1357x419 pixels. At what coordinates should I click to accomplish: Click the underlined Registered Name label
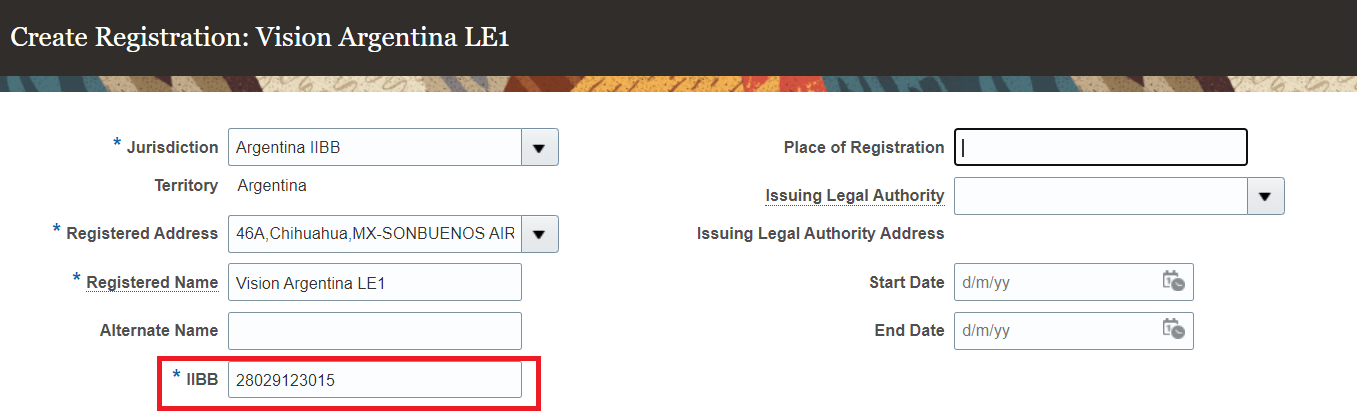[x=152, y=283]
